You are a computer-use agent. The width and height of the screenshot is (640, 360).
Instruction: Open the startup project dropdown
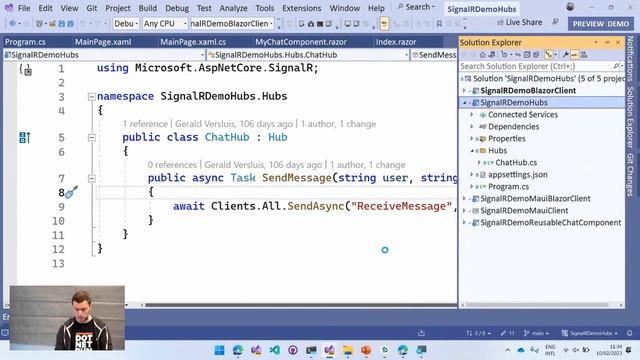click(231, 24)
